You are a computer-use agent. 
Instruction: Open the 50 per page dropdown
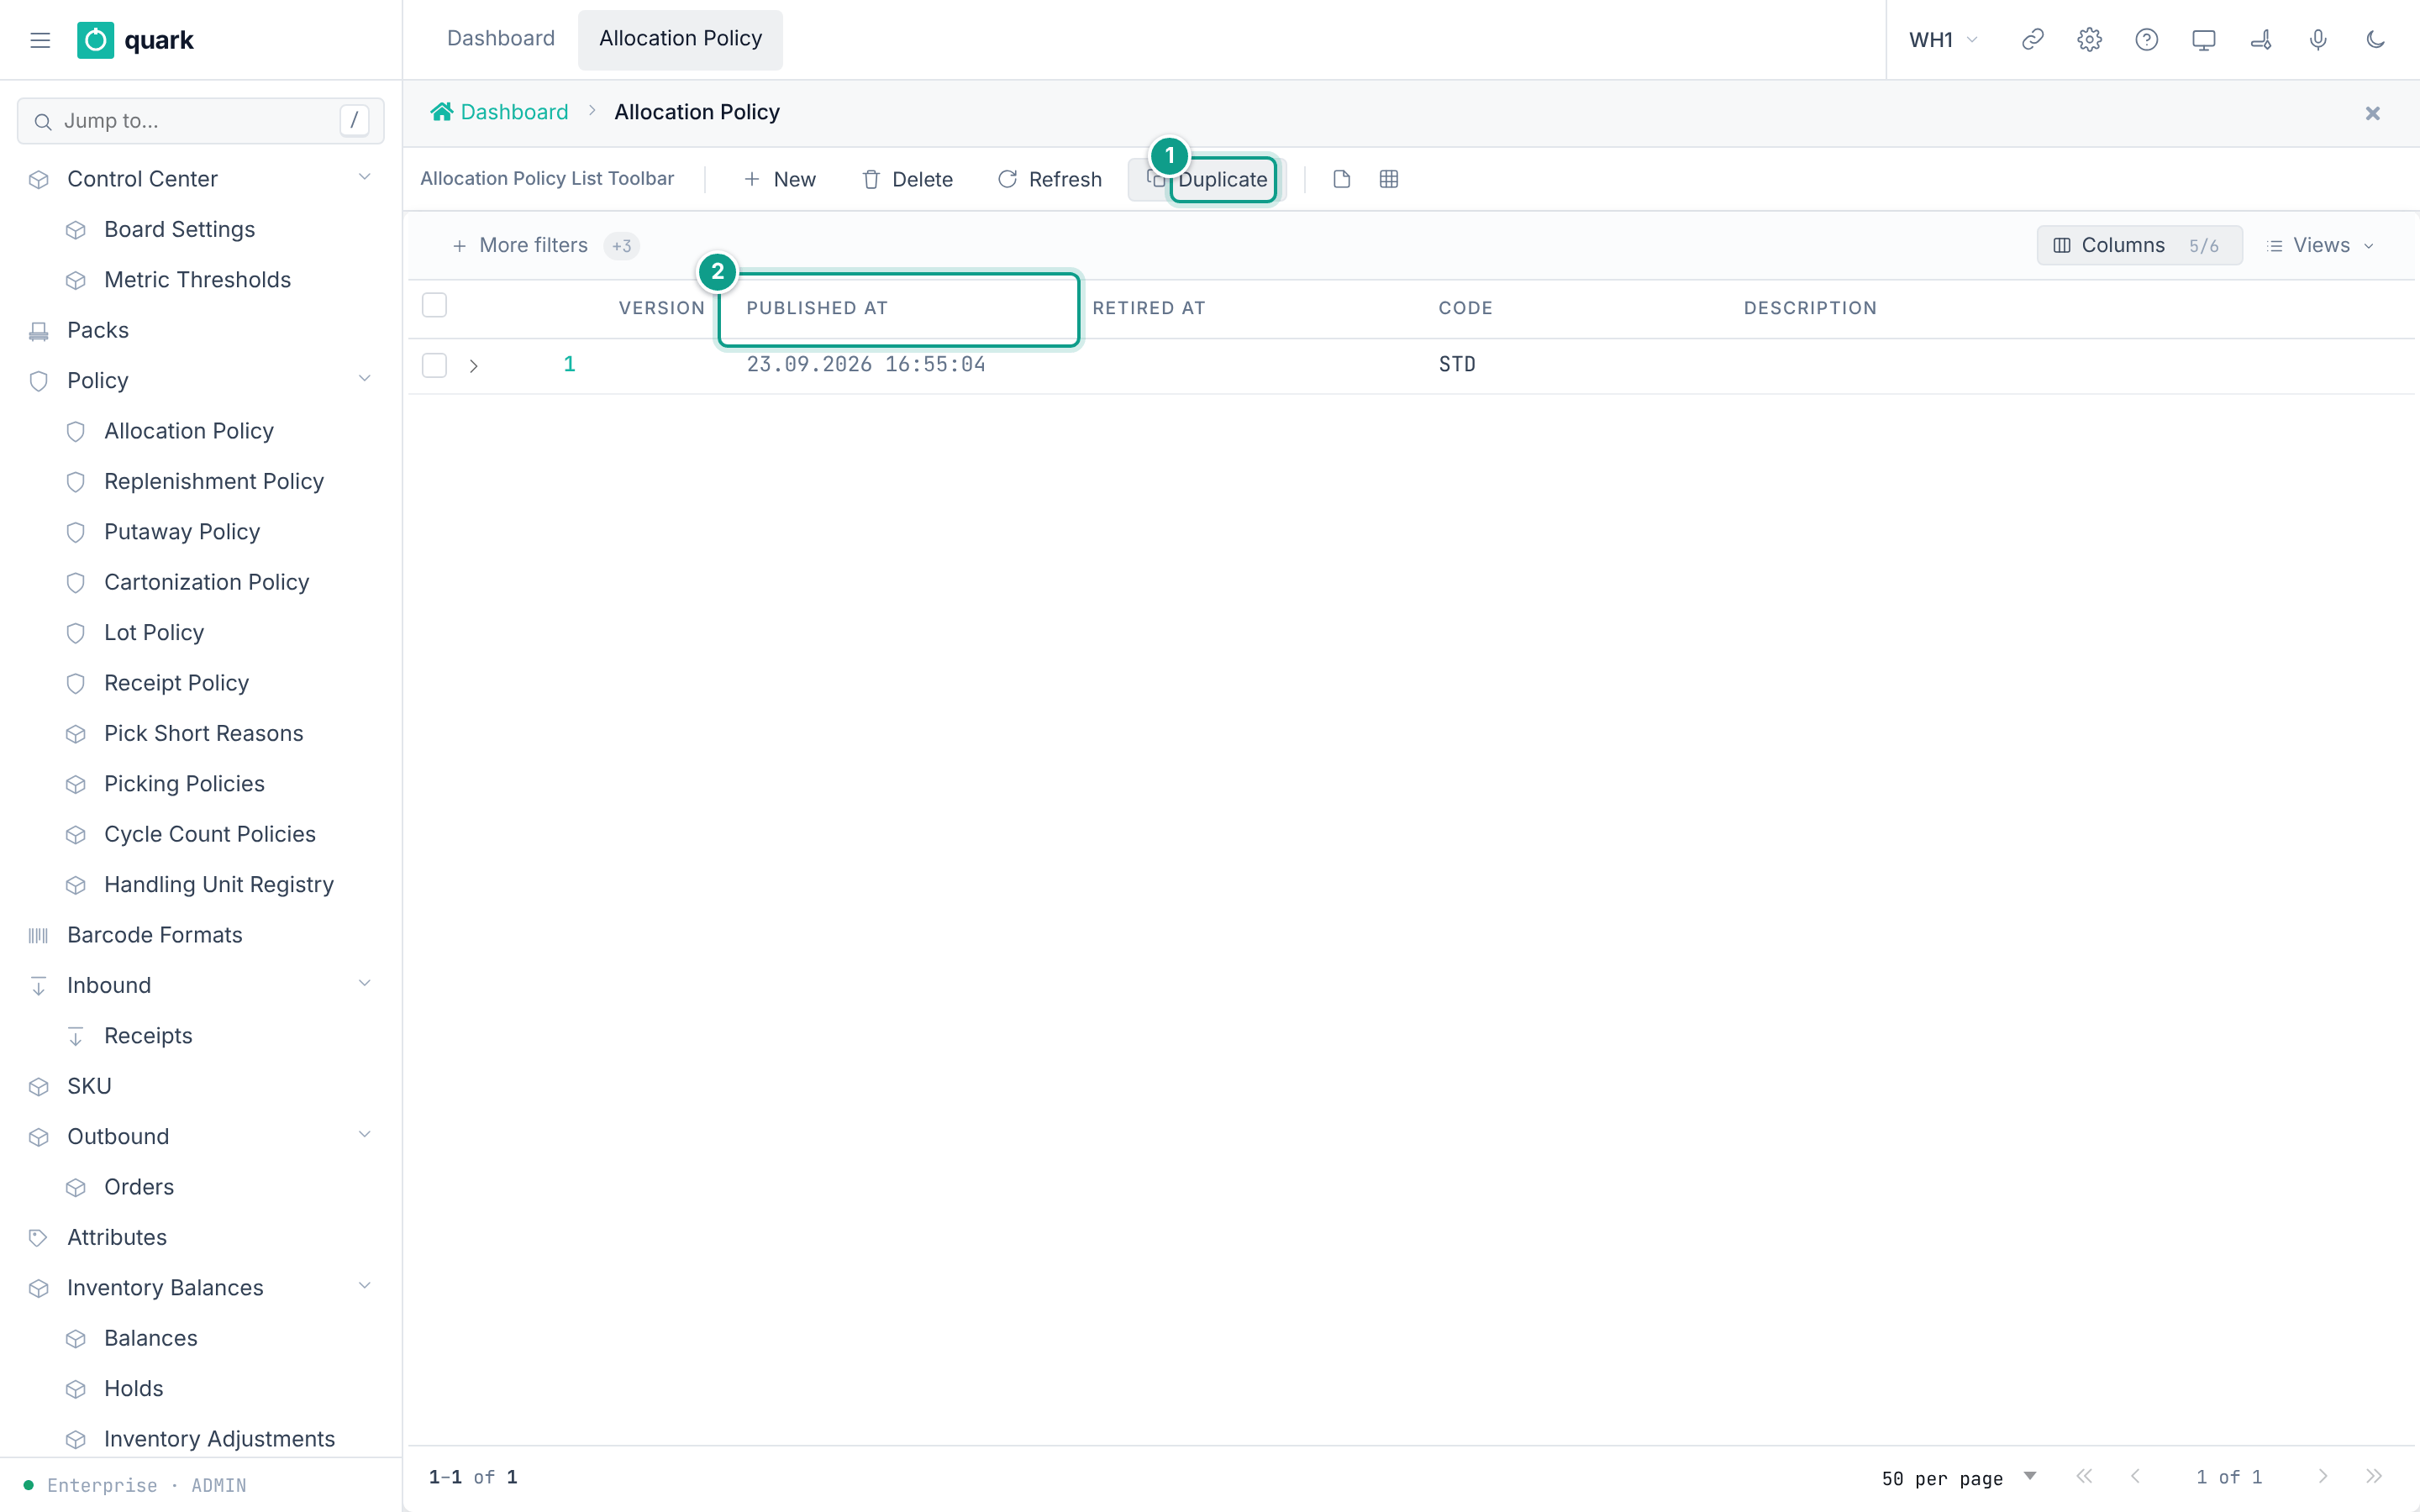(1959, 1477)
